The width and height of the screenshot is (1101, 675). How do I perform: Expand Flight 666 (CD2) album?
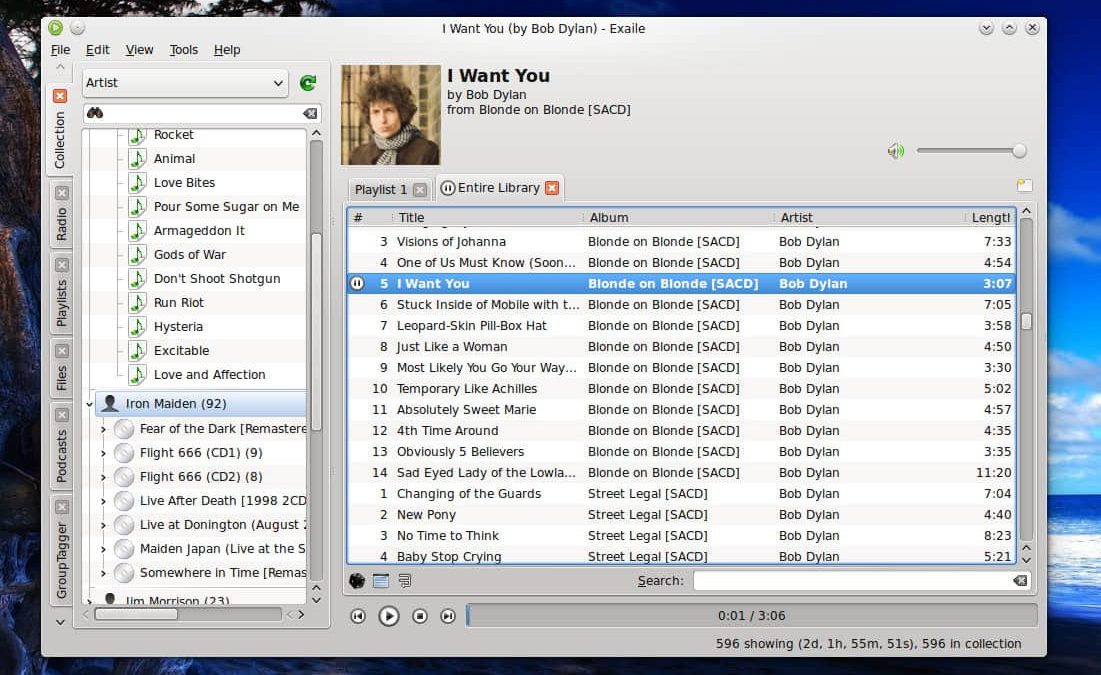pos(103,477)
